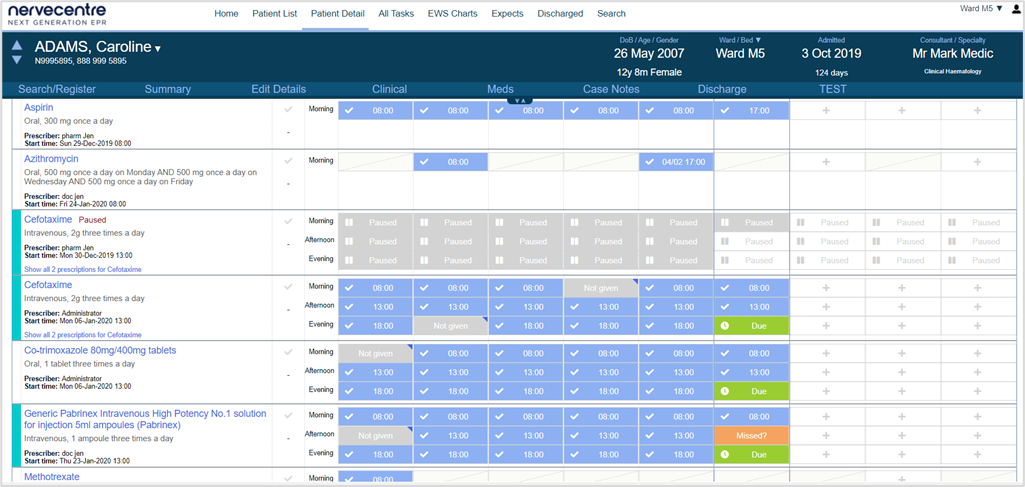The width and height of the screenshot is (1025, 487).
Task: Click the collapse handle under Meds tab
Action: [519, 100]
